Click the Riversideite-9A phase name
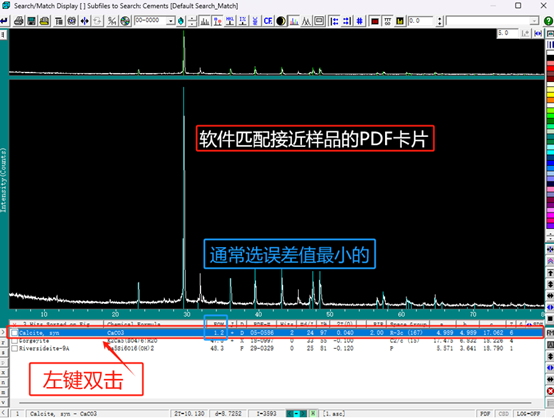Screen dimensions: 554x418 [x=44, y=348]
